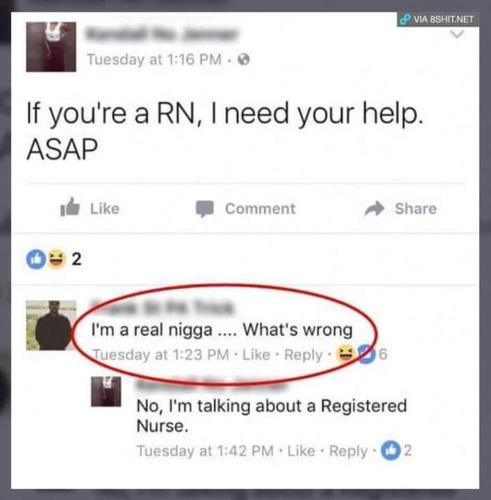
Task: Open the post author's profile picture
Action: (51, 47)
